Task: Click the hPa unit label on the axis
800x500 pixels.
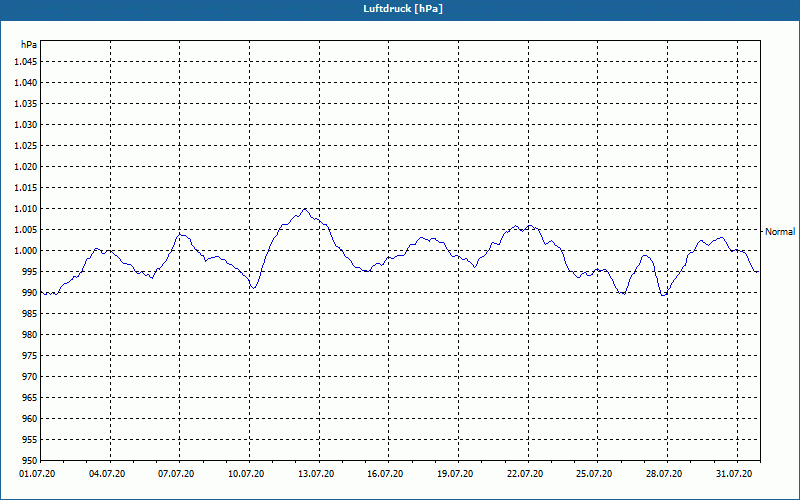Action: tap(29, 45)
